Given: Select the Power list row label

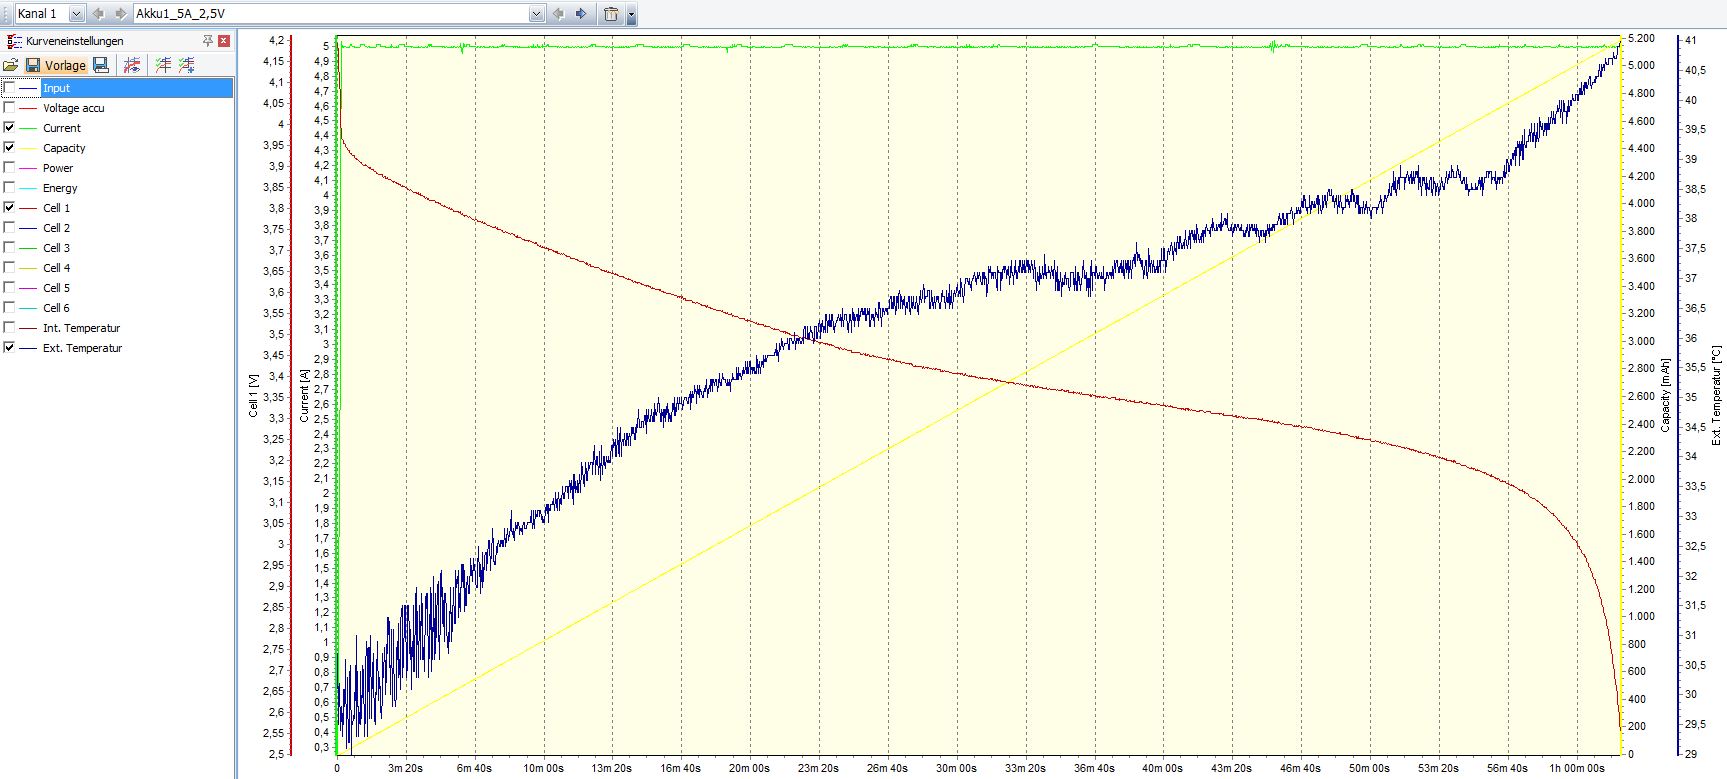Looking at the screenshot, I should (58, 168).
